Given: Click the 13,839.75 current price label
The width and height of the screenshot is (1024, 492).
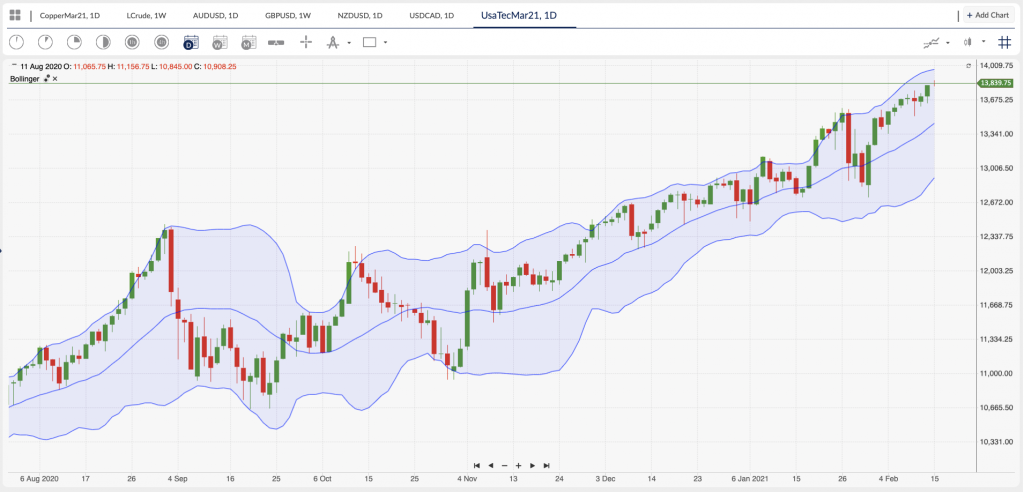Looking at the screenshot, I should click(996, 83).
